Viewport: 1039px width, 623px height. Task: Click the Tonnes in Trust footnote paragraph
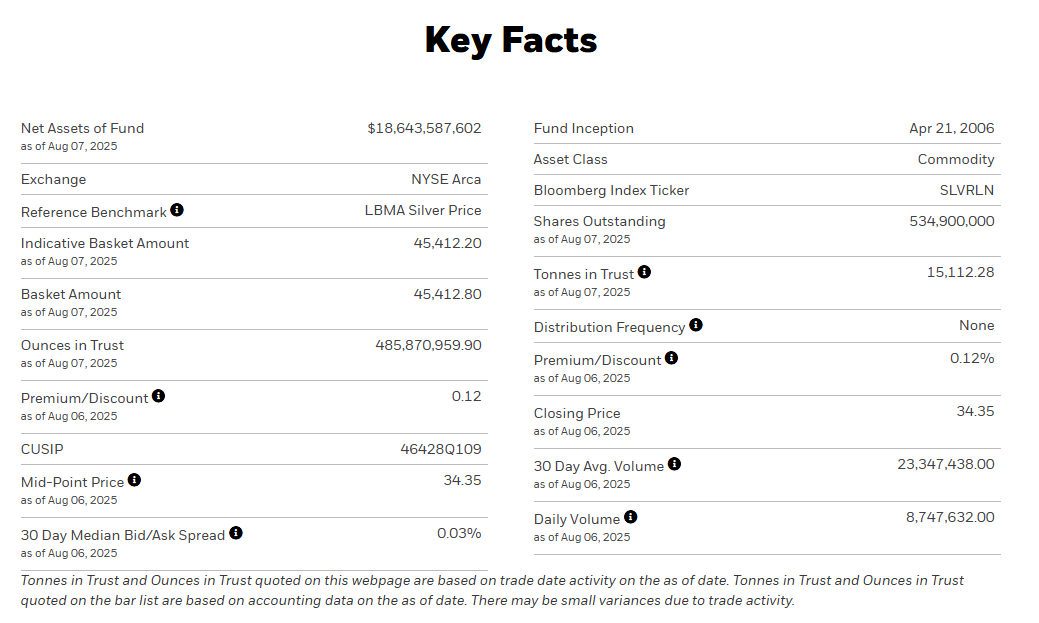click(x=492, y=590)
